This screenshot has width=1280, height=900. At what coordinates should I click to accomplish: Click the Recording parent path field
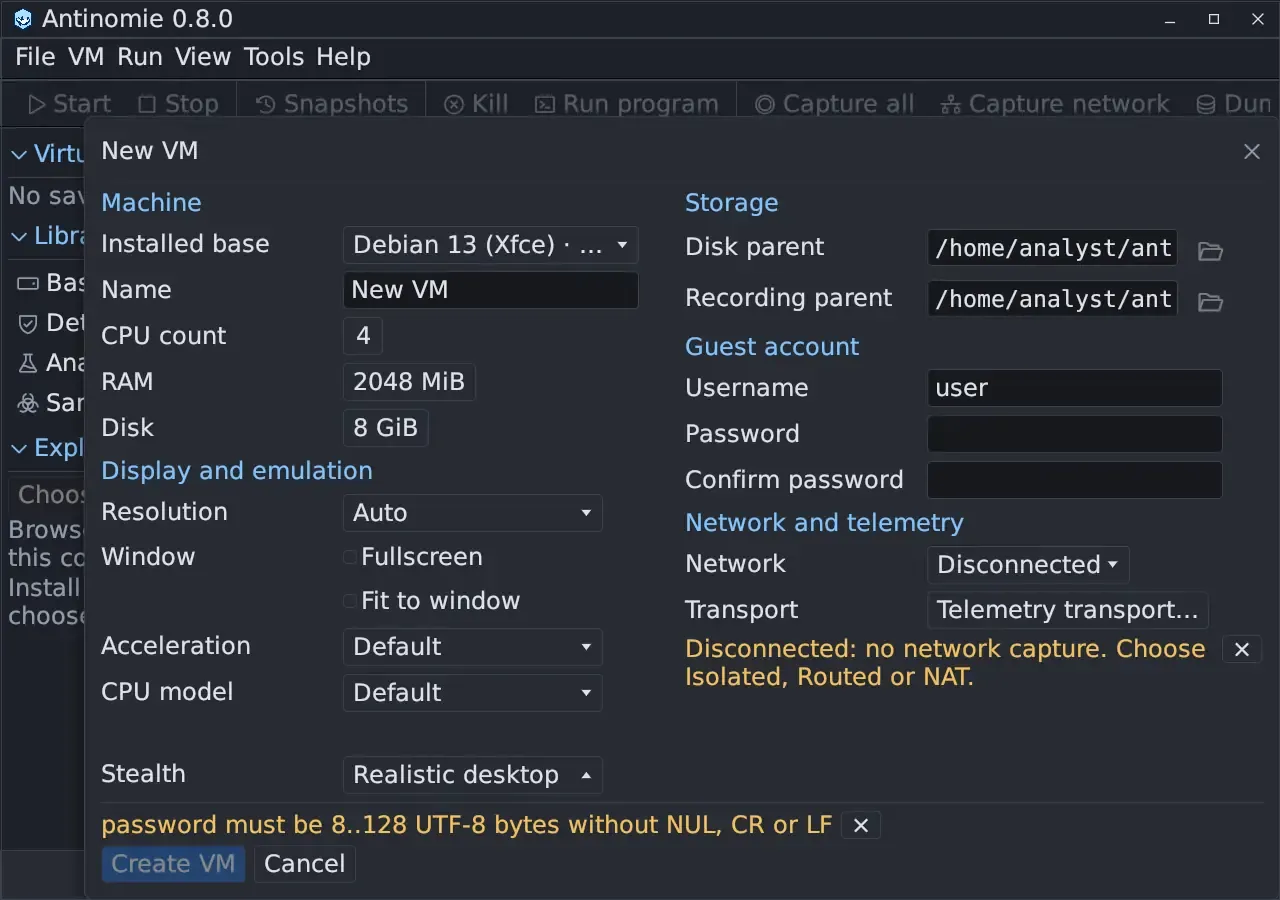(x=1052, y=299)
